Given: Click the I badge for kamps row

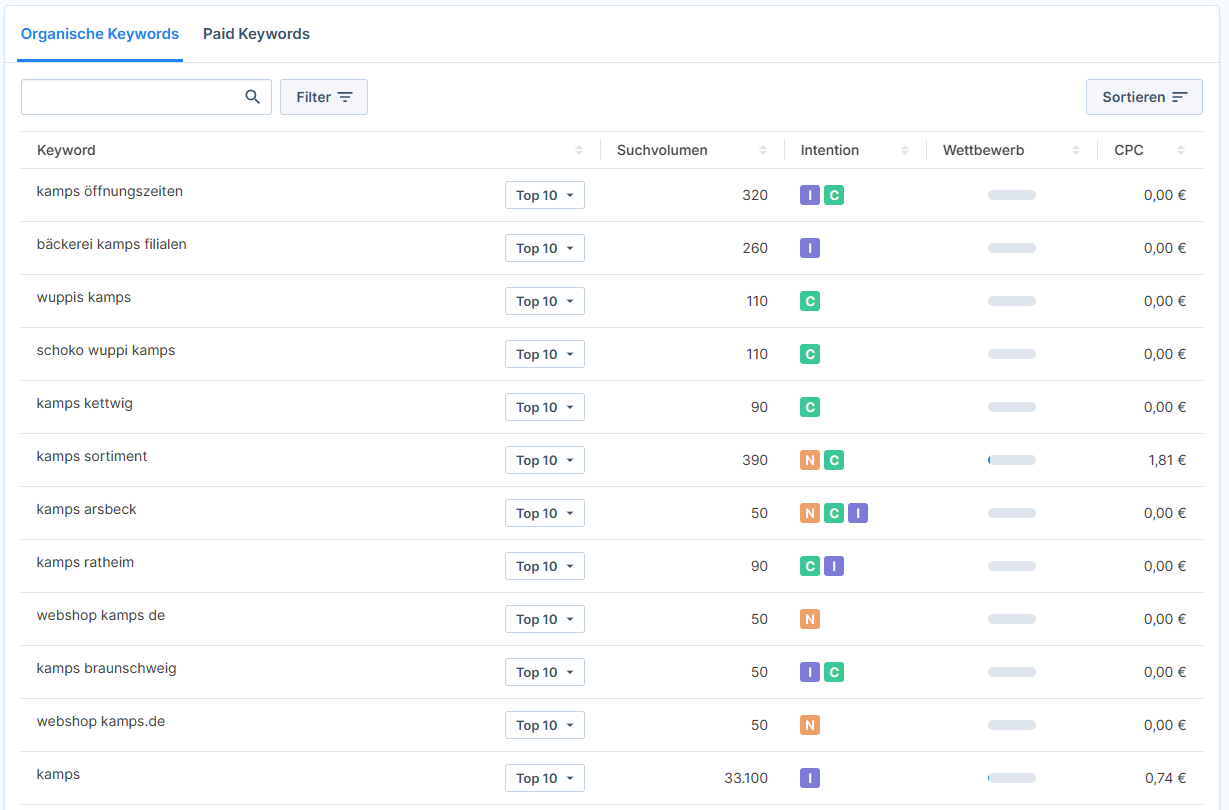Looking at the screenshot, I should [x=810, y=778].
